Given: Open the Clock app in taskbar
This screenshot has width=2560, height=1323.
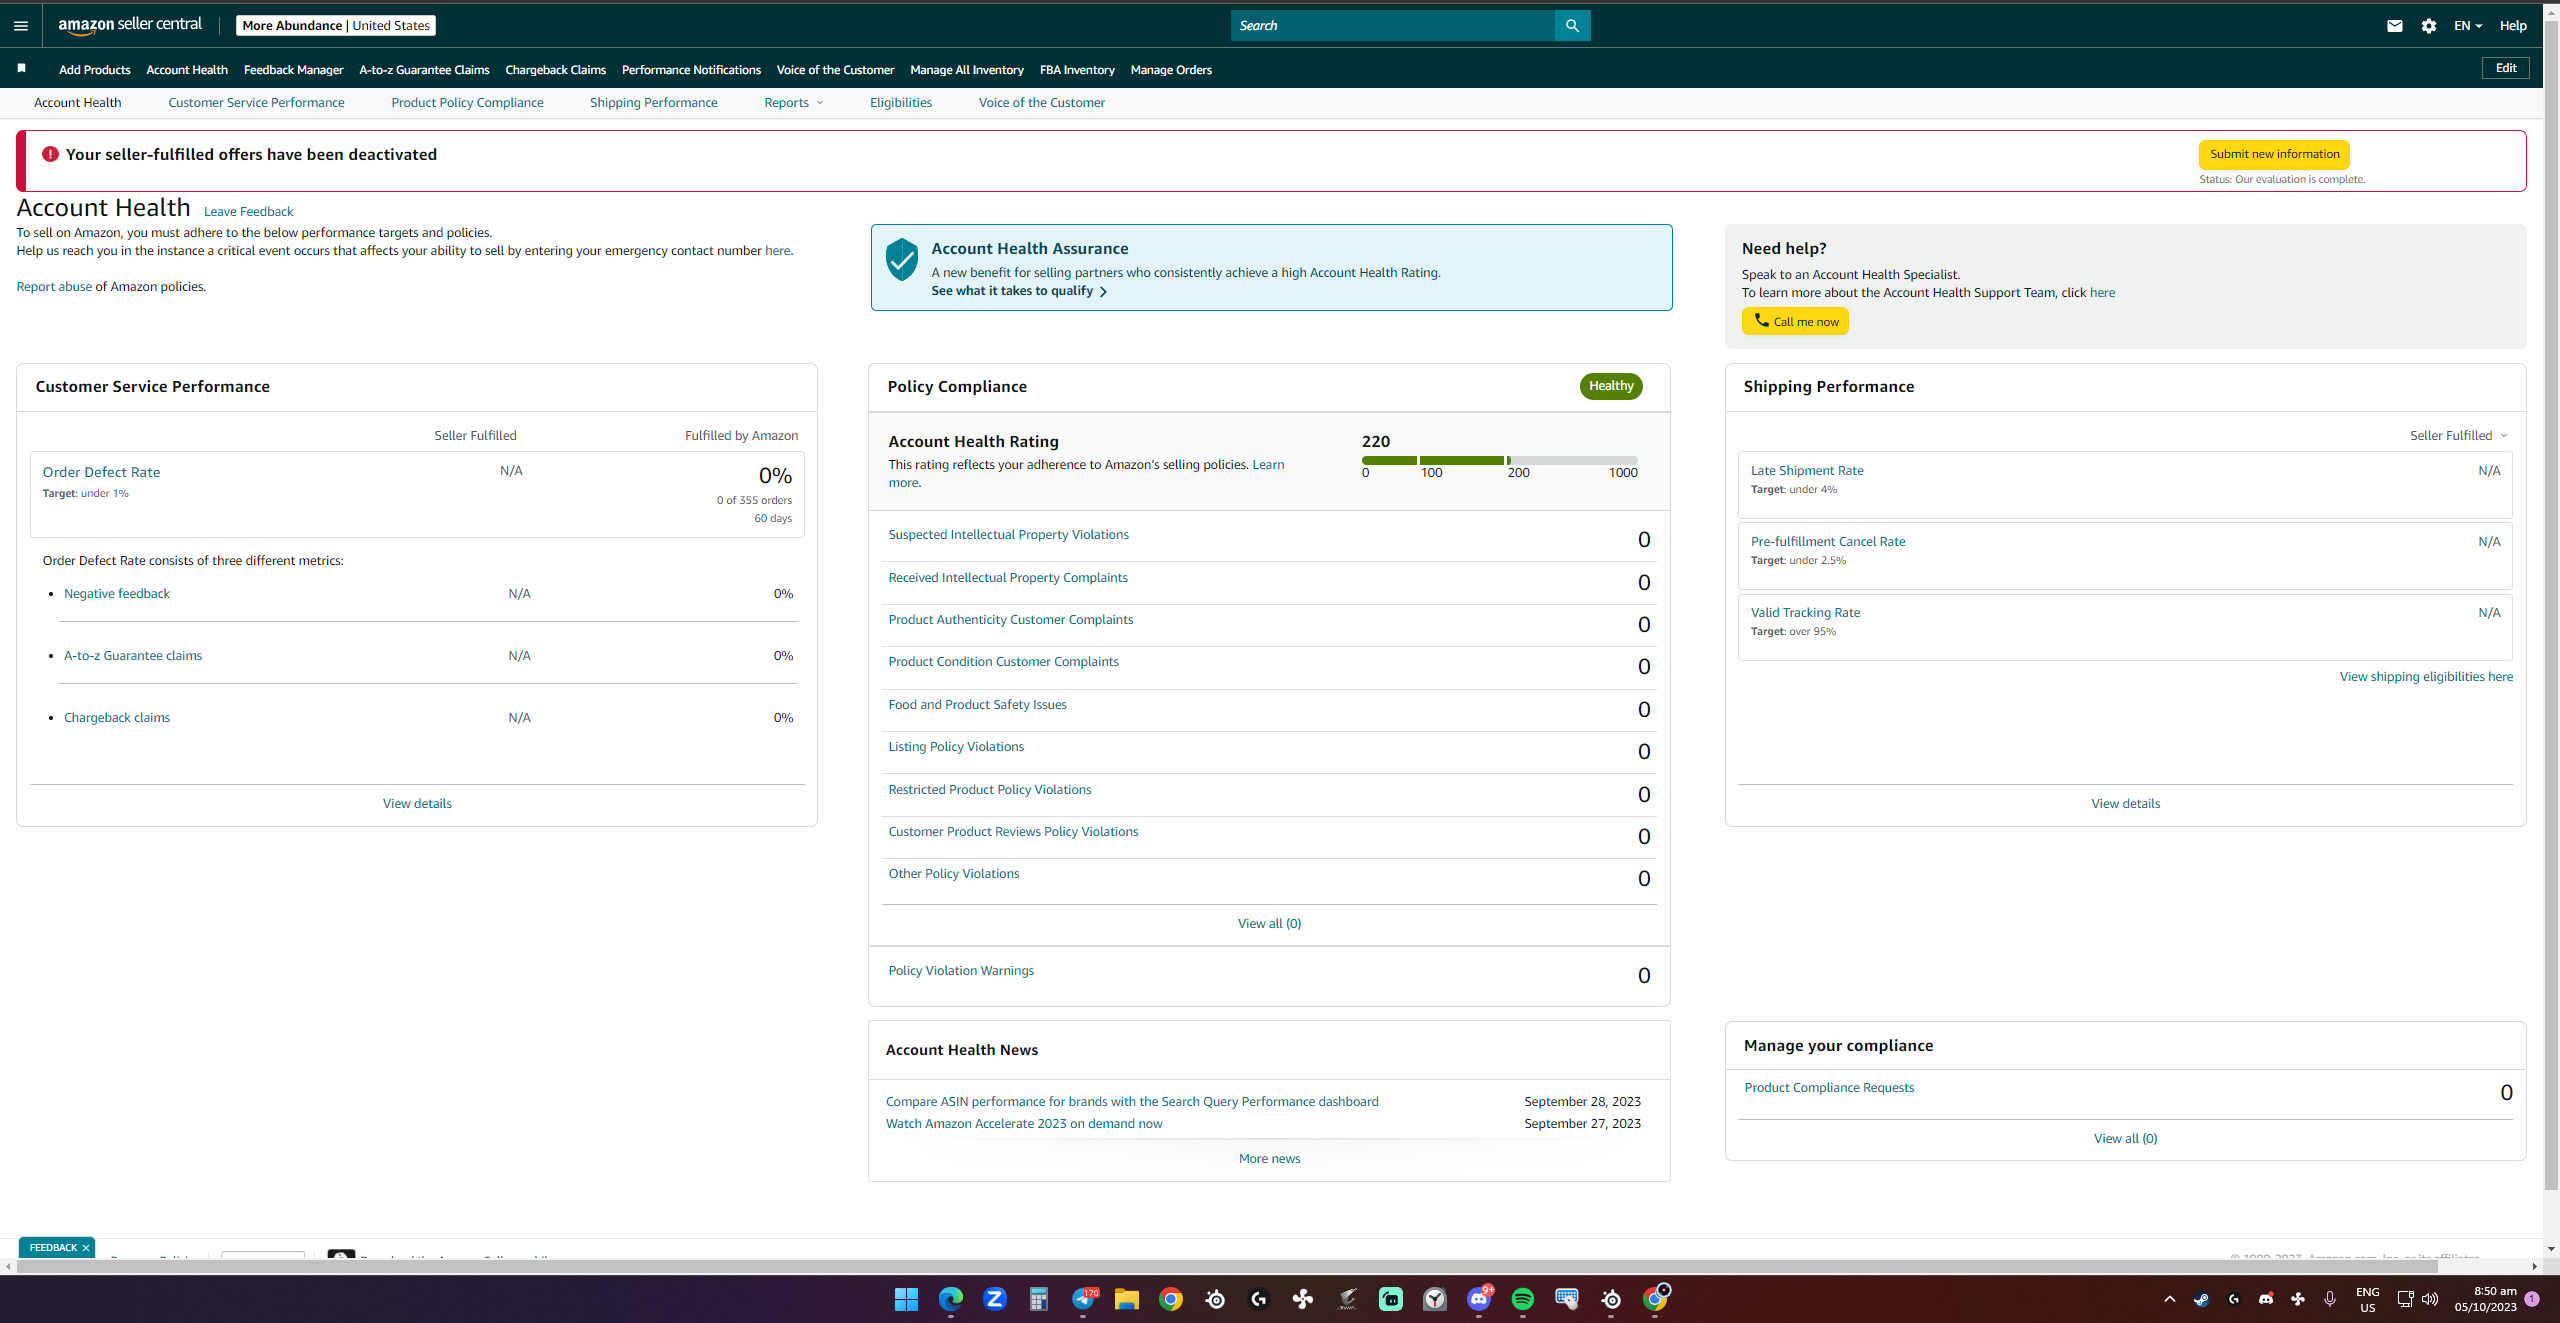Looking at the screenshot, I should [x=1435, y=1299].
